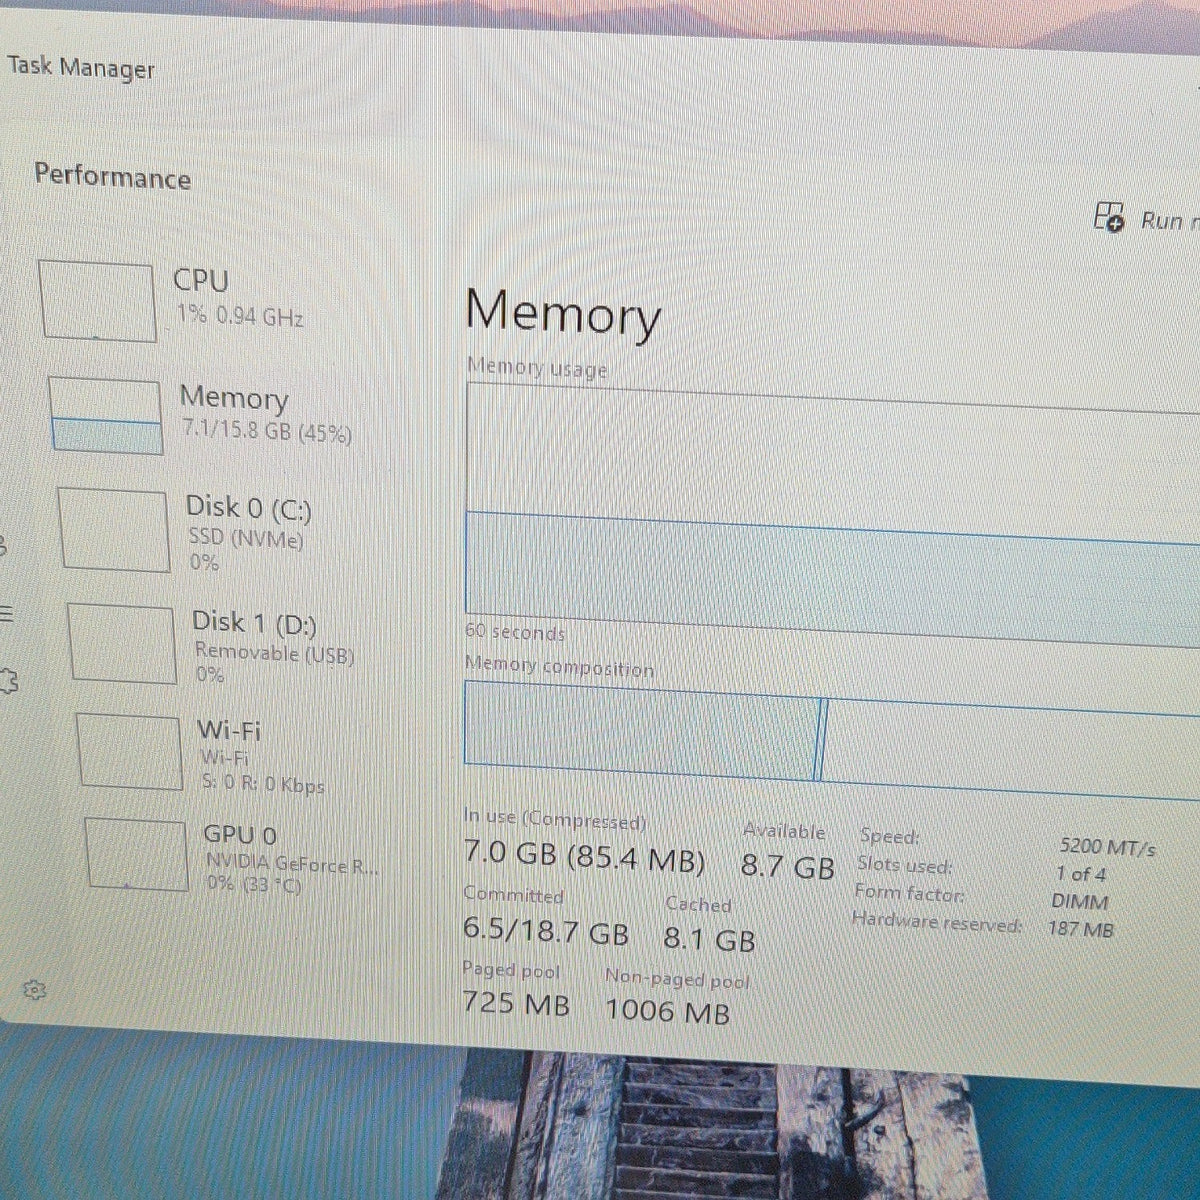Click standby segment of Memory composition bar
Screen dimensions: 1200x1200
[1010, 748]
